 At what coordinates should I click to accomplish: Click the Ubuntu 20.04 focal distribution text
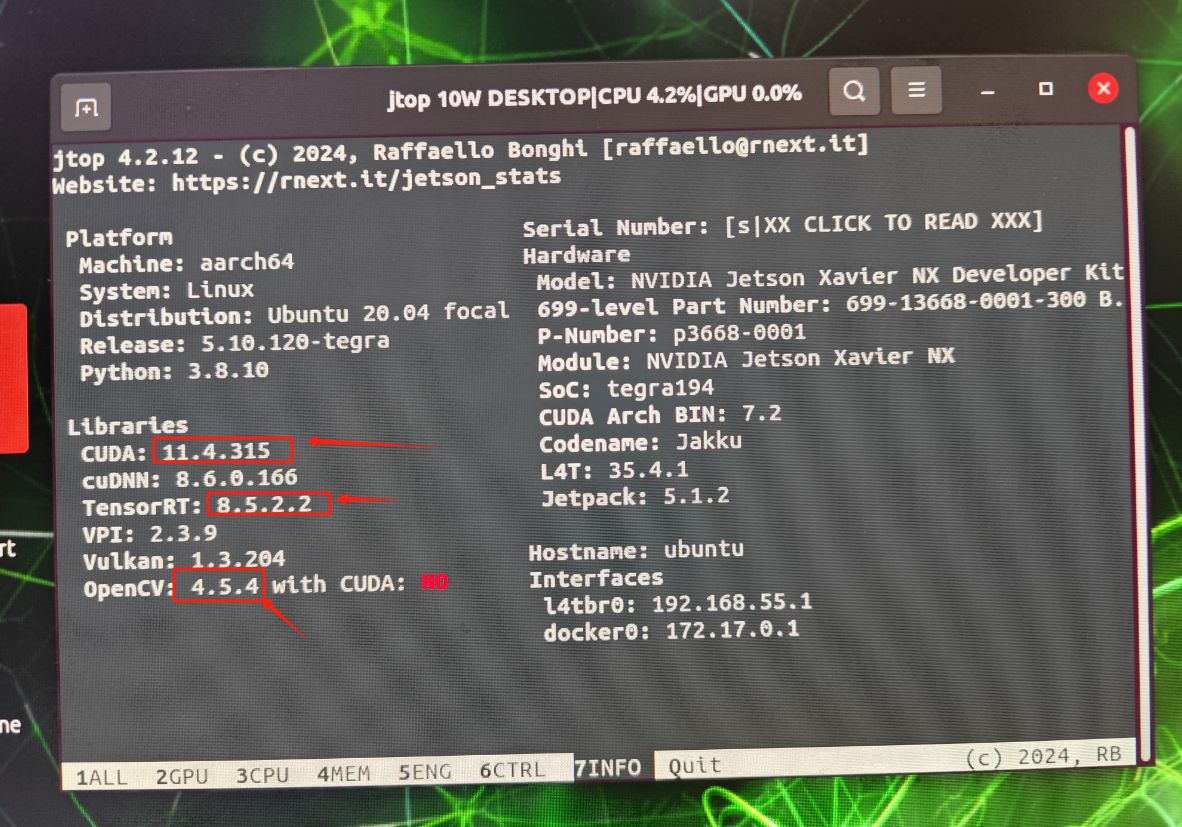[388, 312]
